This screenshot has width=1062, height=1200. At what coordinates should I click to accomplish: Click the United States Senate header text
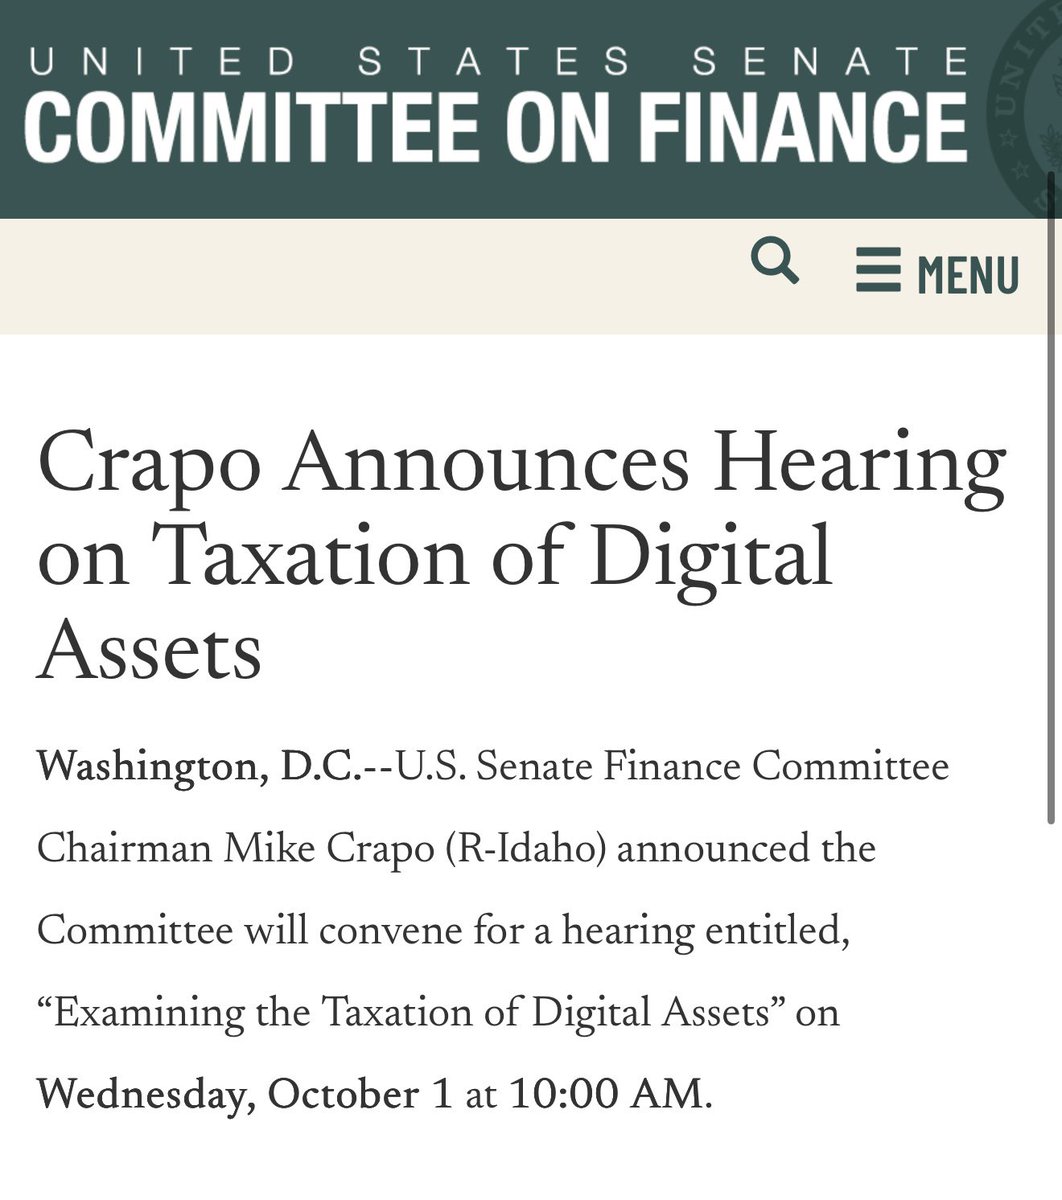click(x=499, y=62)
